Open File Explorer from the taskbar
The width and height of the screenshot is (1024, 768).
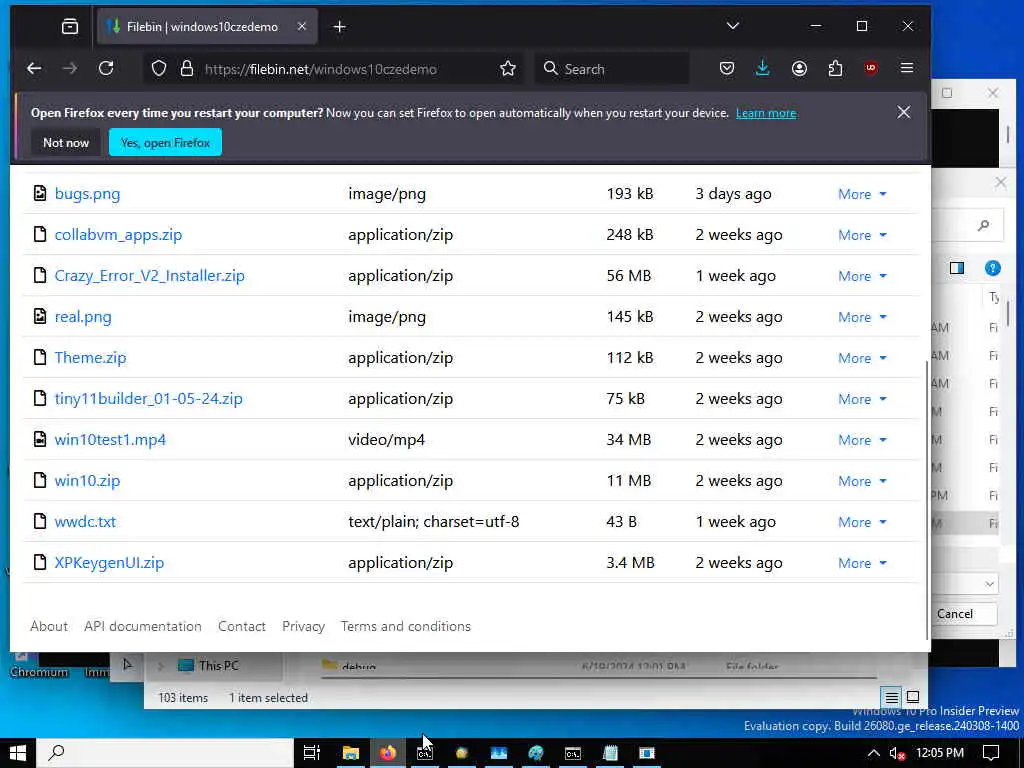(351, 753)
